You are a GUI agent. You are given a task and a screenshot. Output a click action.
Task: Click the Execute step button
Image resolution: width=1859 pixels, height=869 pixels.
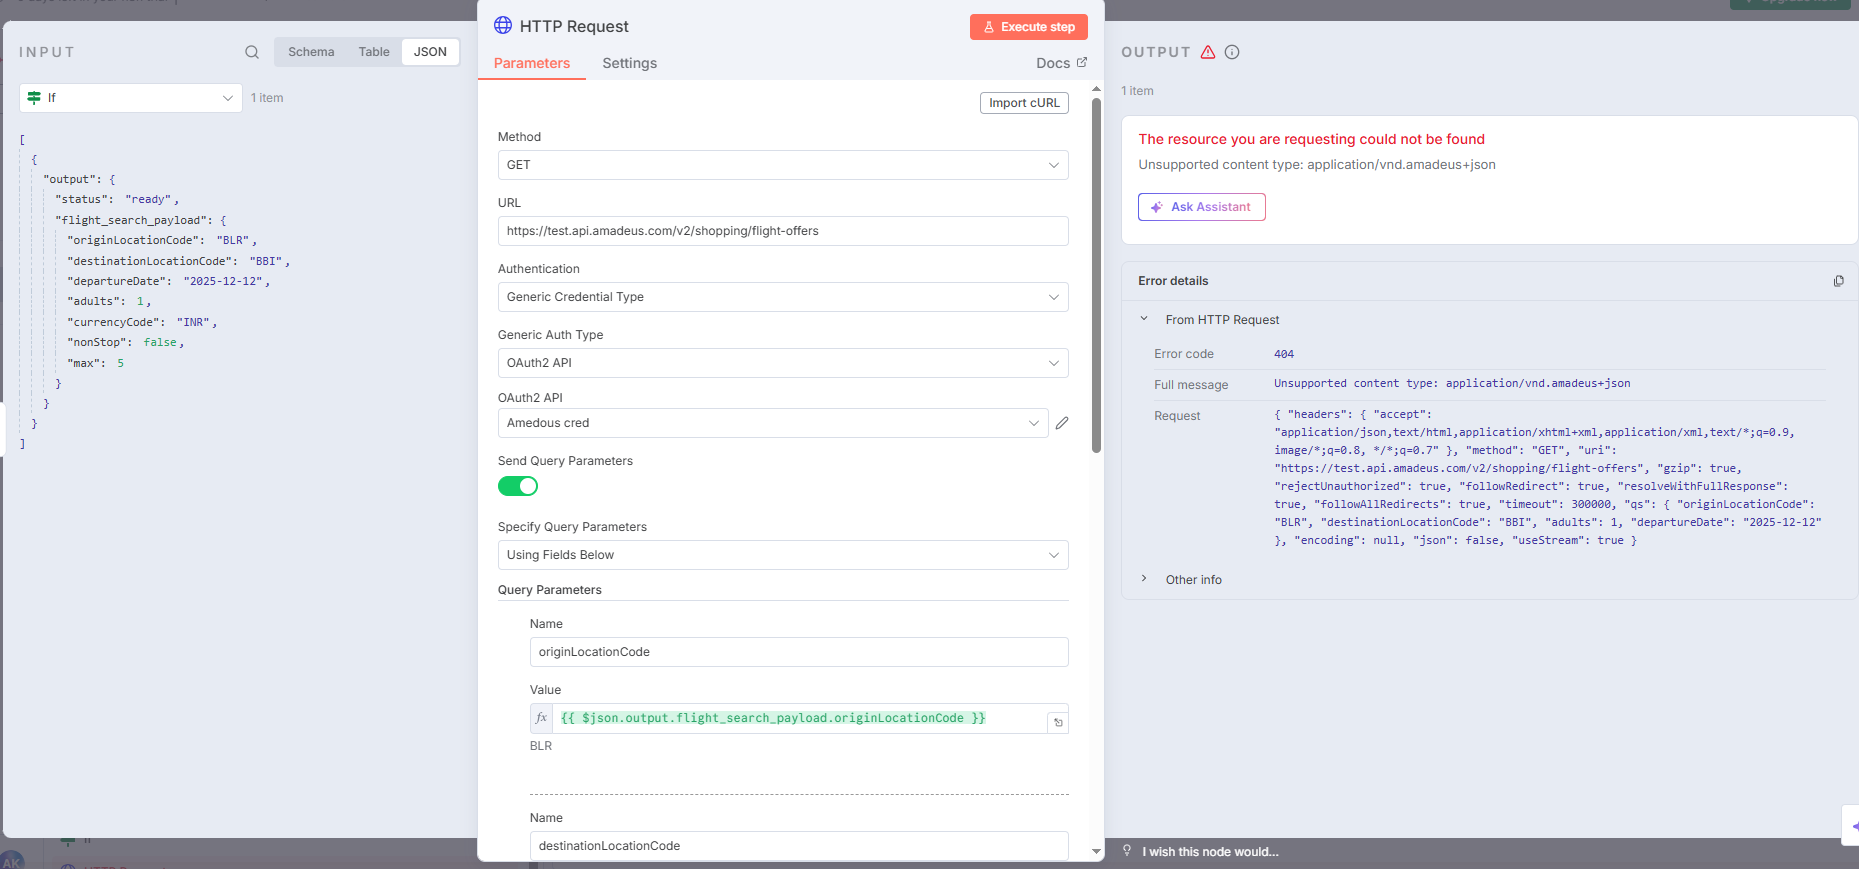(x=1028, y=27)
